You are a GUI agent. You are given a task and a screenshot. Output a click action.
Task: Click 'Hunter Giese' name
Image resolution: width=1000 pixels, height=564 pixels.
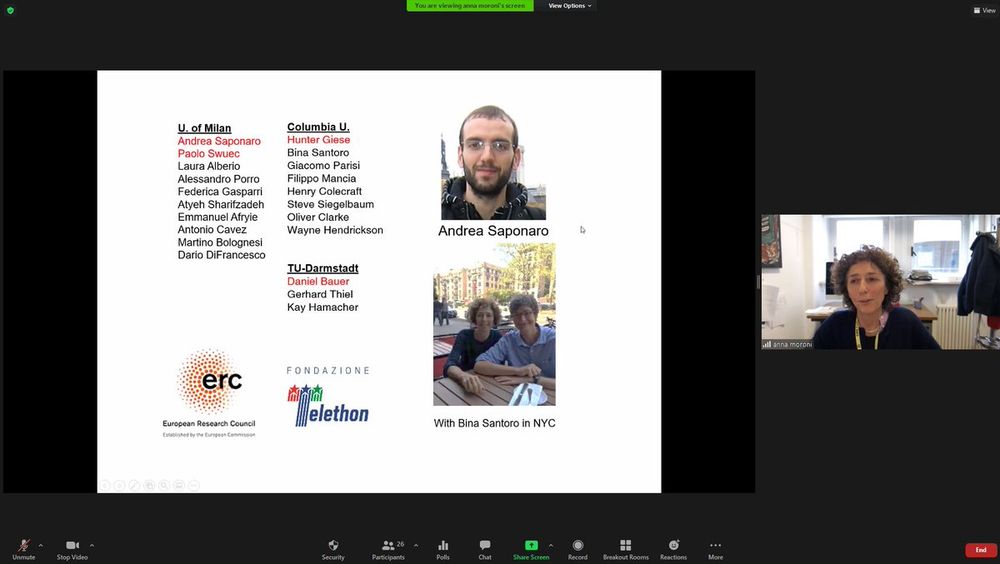318,140
